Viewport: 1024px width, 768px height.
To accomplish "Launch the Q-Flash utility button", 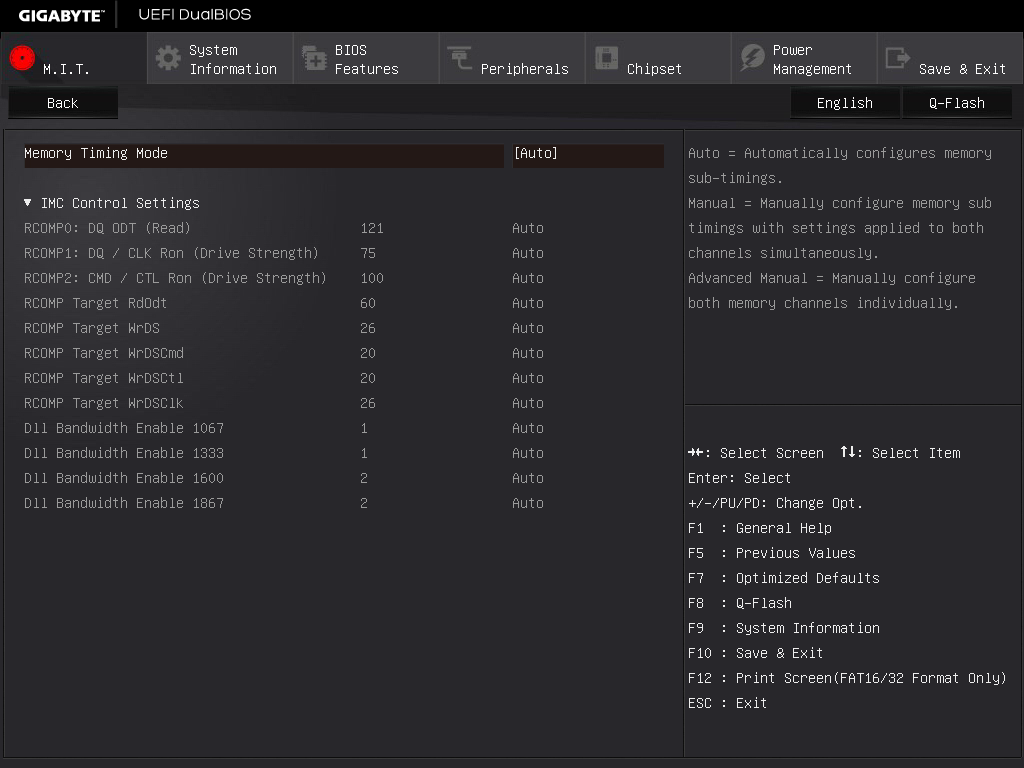I will tap(957, 103).
